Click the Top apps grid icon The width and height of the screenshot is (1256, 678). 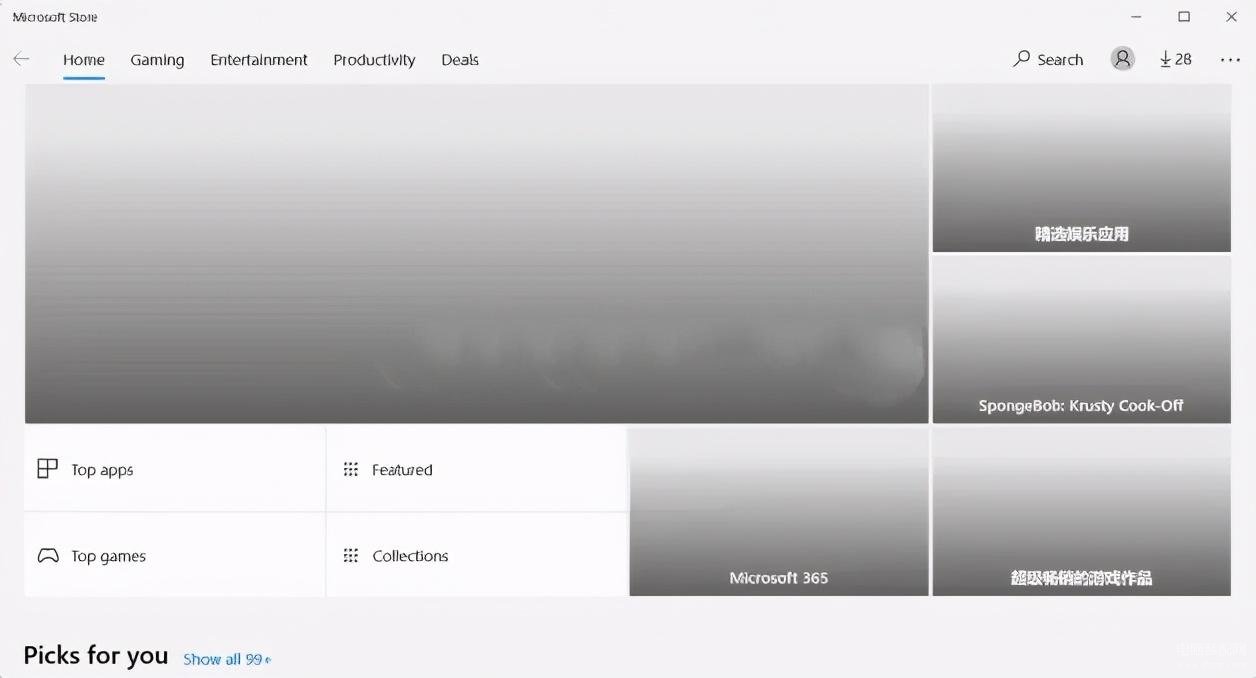click(47, 469)
